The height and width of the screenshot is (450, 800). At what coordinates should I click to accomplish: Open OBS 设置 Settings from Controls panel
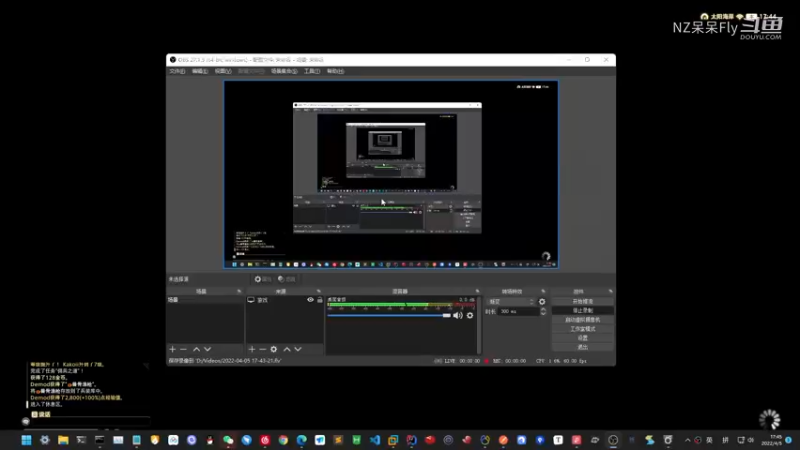pyautogui.click(x=583, y=338)
